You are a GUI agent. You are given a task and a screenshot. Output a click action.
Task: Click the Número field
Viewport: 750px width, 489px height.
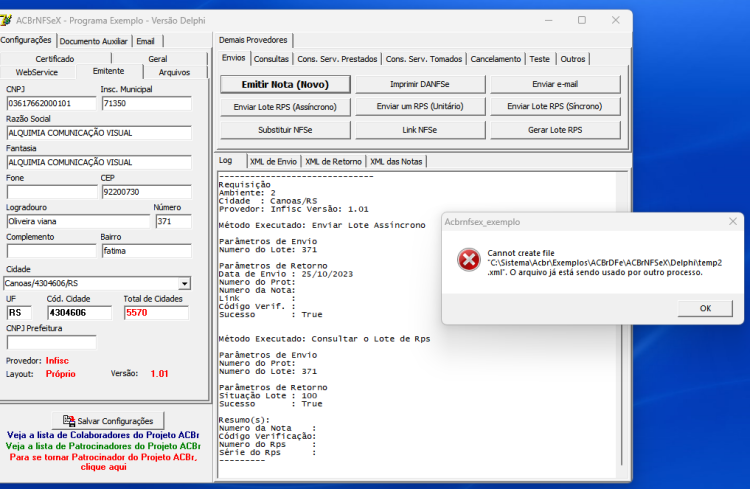(x=174, y=222)
